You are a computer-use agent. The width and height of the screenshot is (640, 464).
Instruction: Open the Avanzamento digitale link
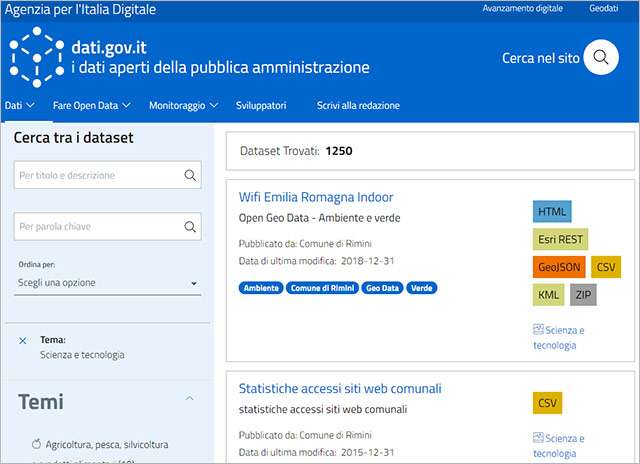tap(522, 8)
